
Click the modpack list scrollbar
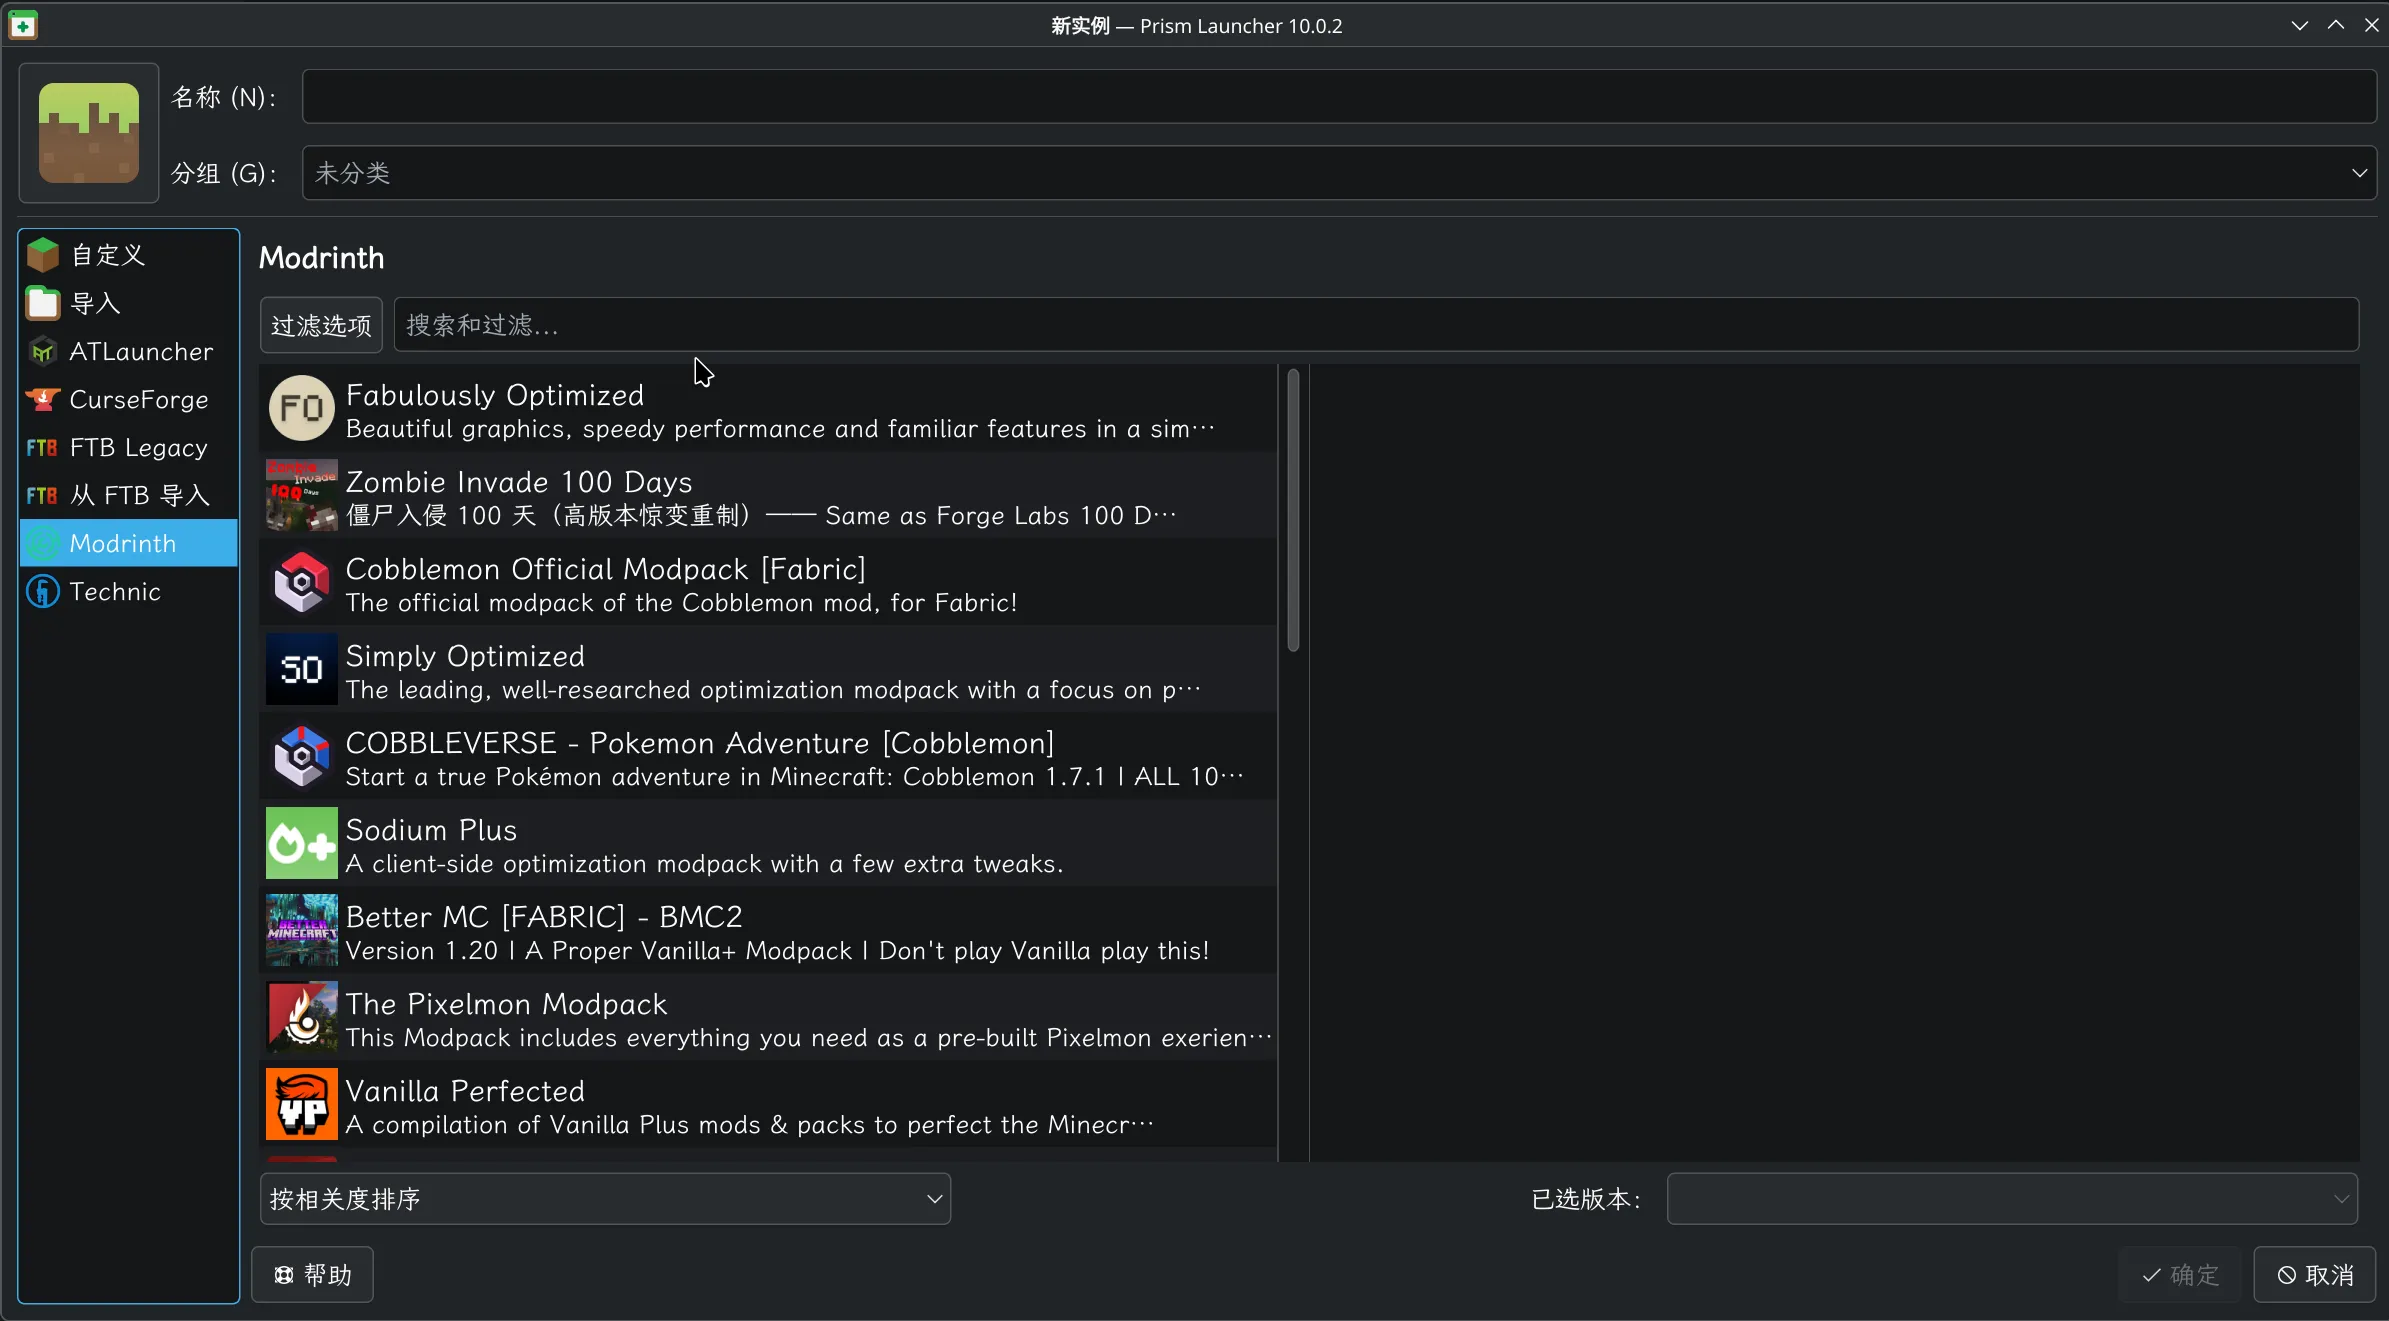click(1293, 510)
